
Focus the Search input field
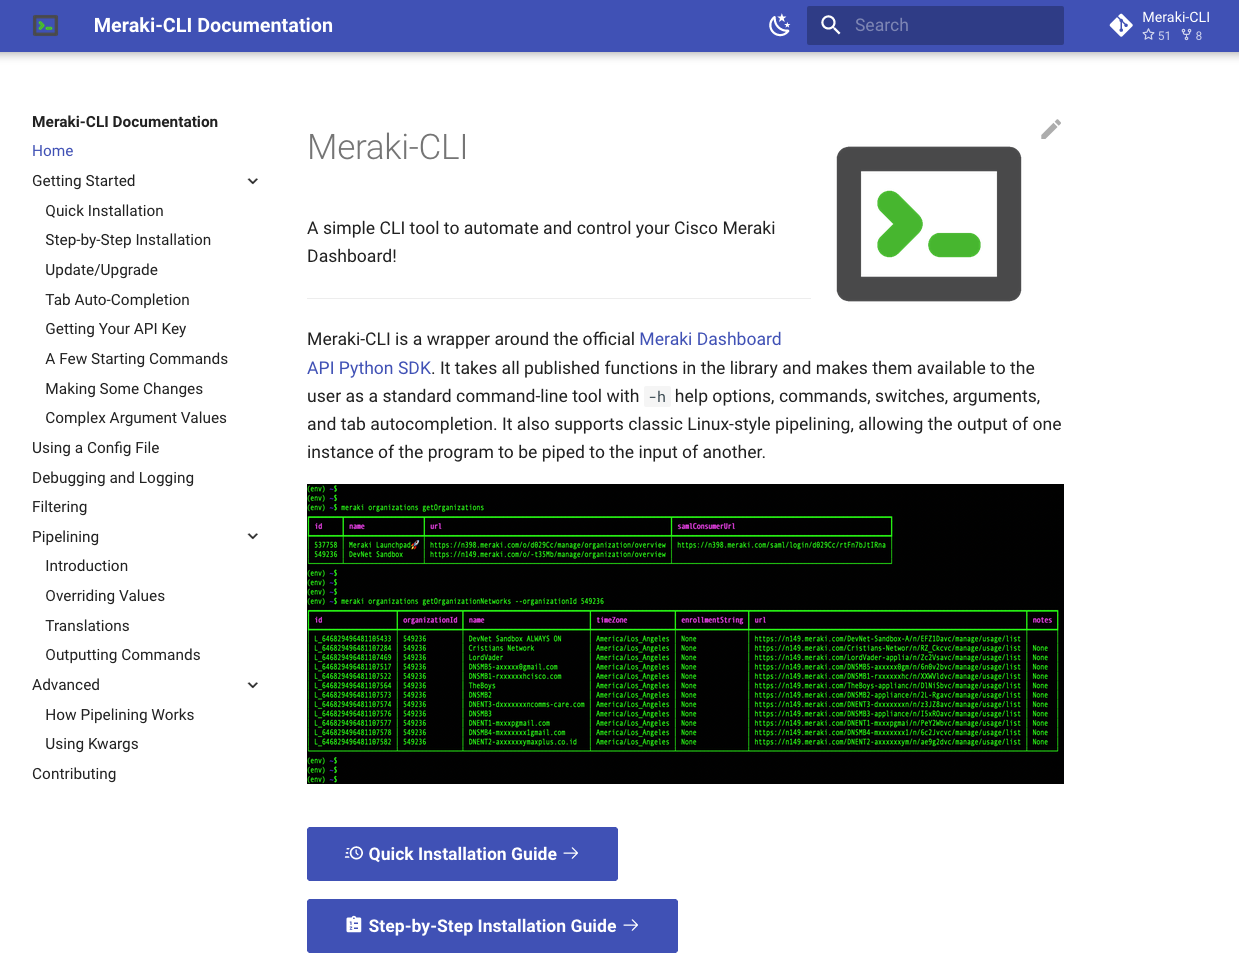click(935, 26)
